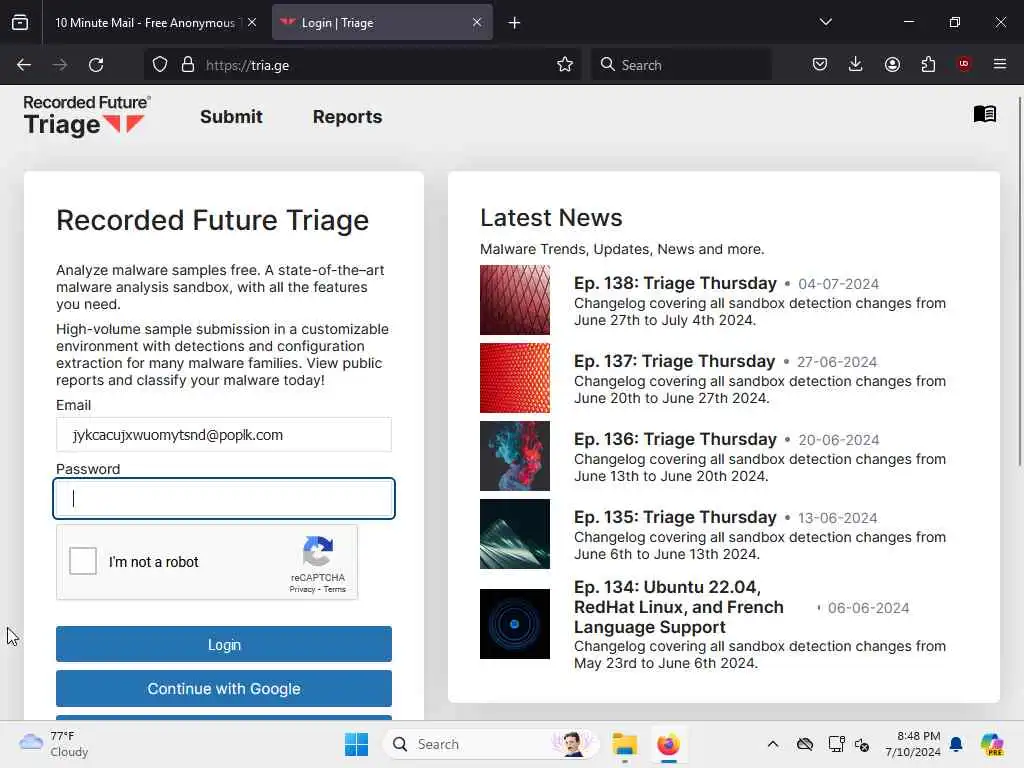1024x768 pixels.
Task: Focus the Password input field
Action: (x=224, y=499)
